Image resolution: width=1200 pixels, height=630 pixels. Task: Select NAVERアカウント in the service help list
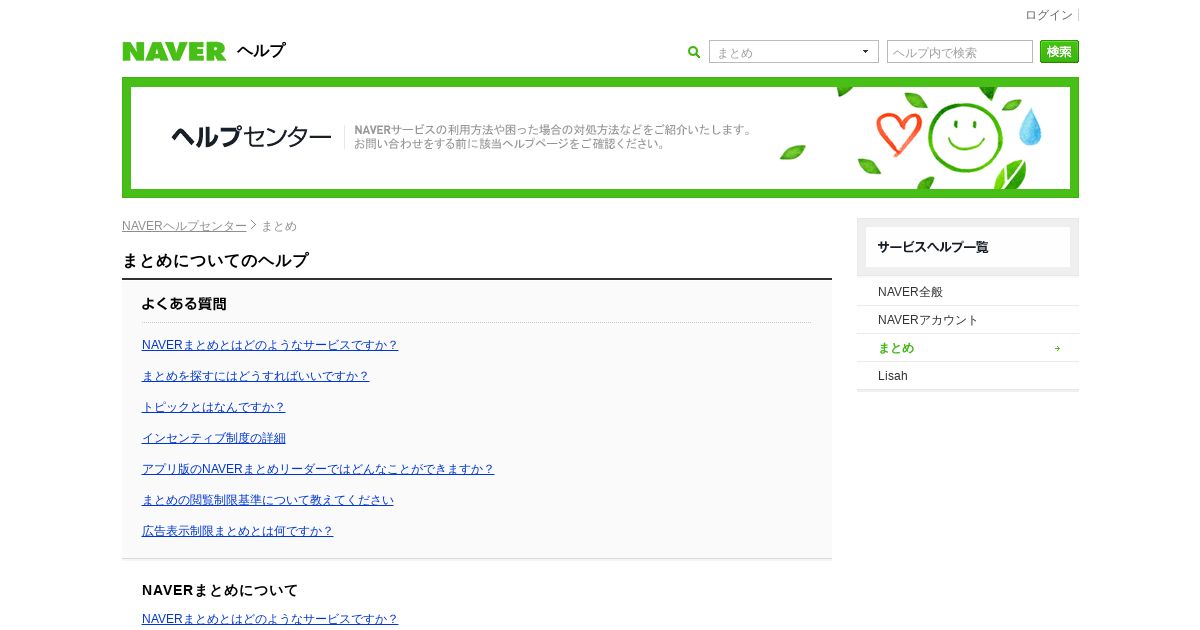pos(968,320)
